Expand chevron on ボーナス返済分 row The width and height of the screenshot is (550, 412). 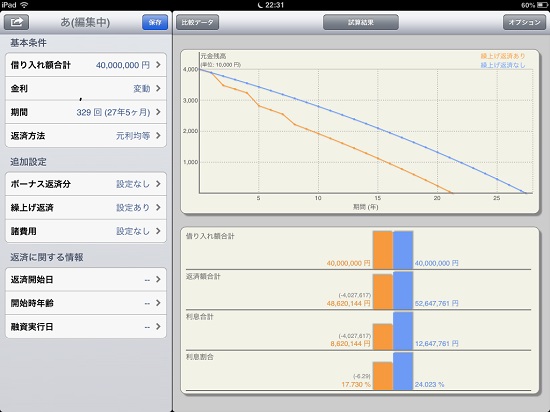(158, 184)
